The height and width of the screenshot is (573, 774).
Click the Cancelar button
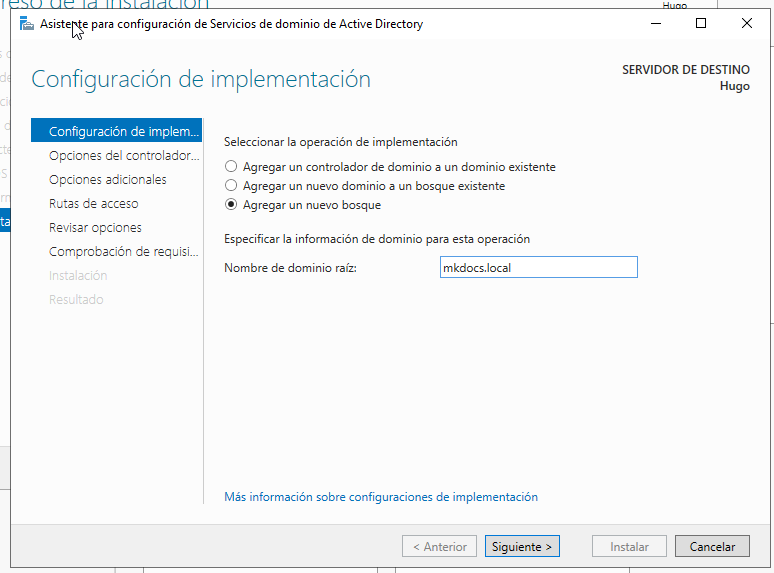[711, 546]
